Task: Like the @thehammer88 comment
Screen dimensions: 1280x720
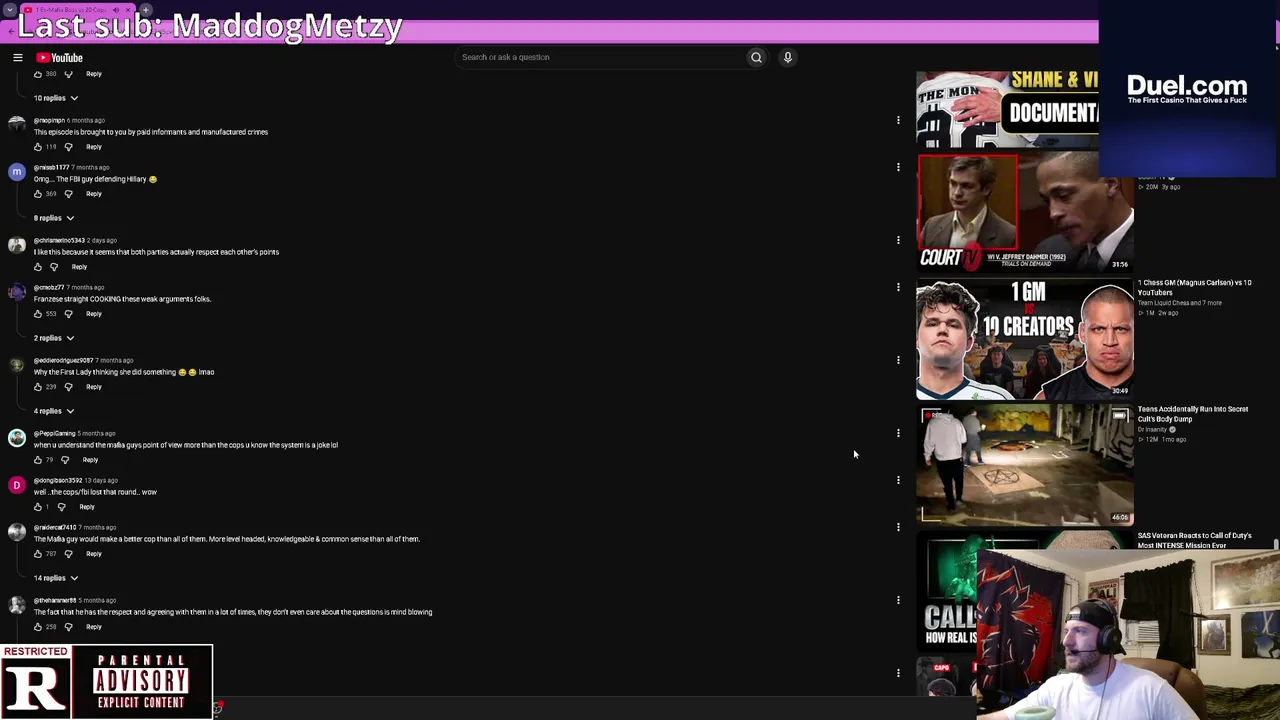Action: [38, 627]
